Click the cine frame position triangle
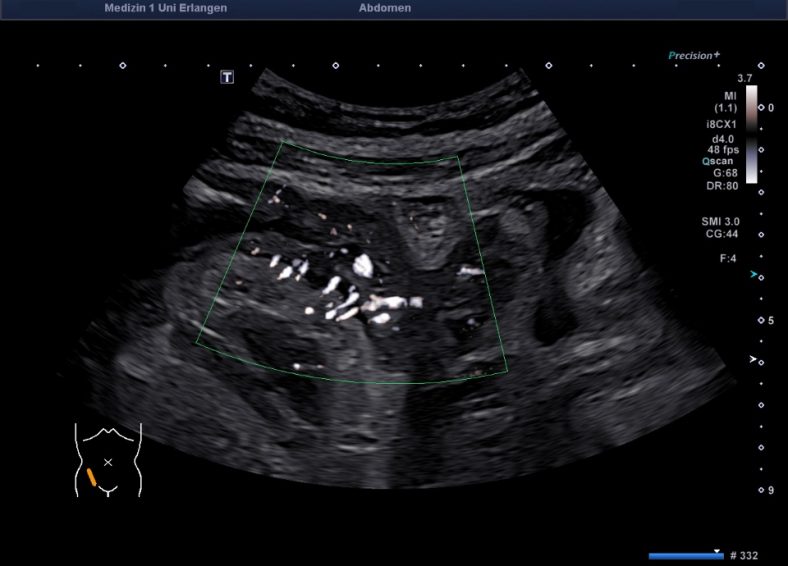The width and height of the screenshot is (788, 566). coord(717,550)
